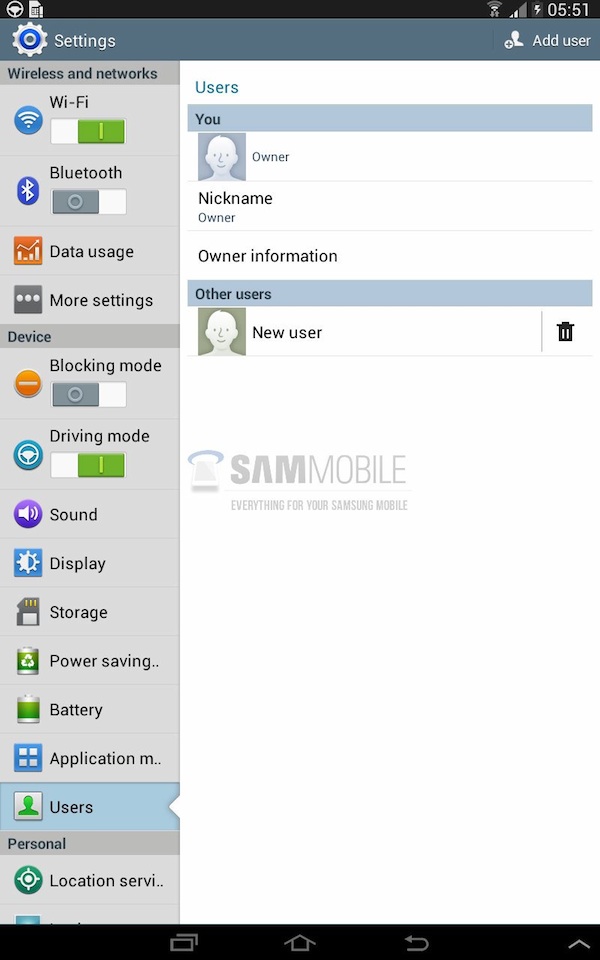Disable the Driving mode switch

[89, 465]
